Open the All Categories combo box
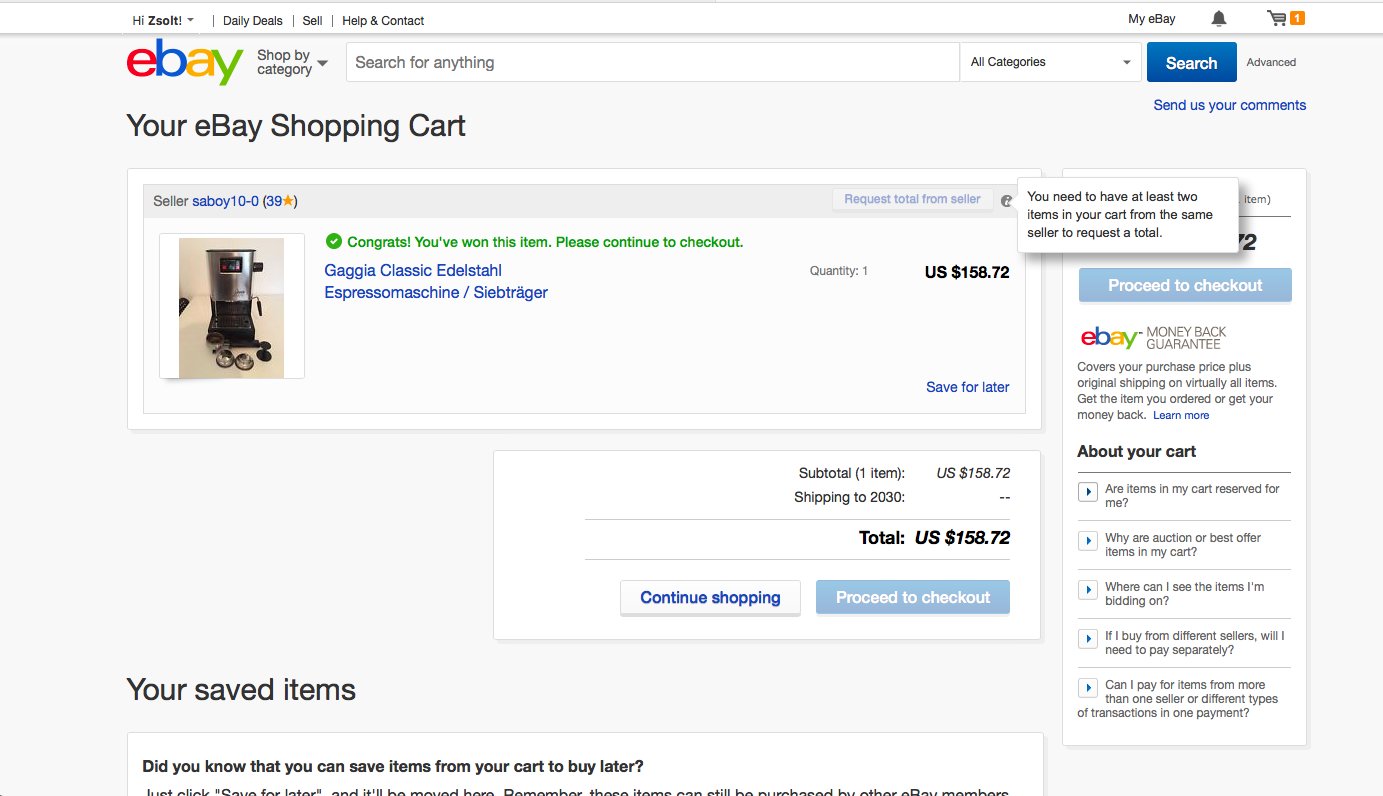This screenshot has height=796, width=1383. coord(1050,62)
